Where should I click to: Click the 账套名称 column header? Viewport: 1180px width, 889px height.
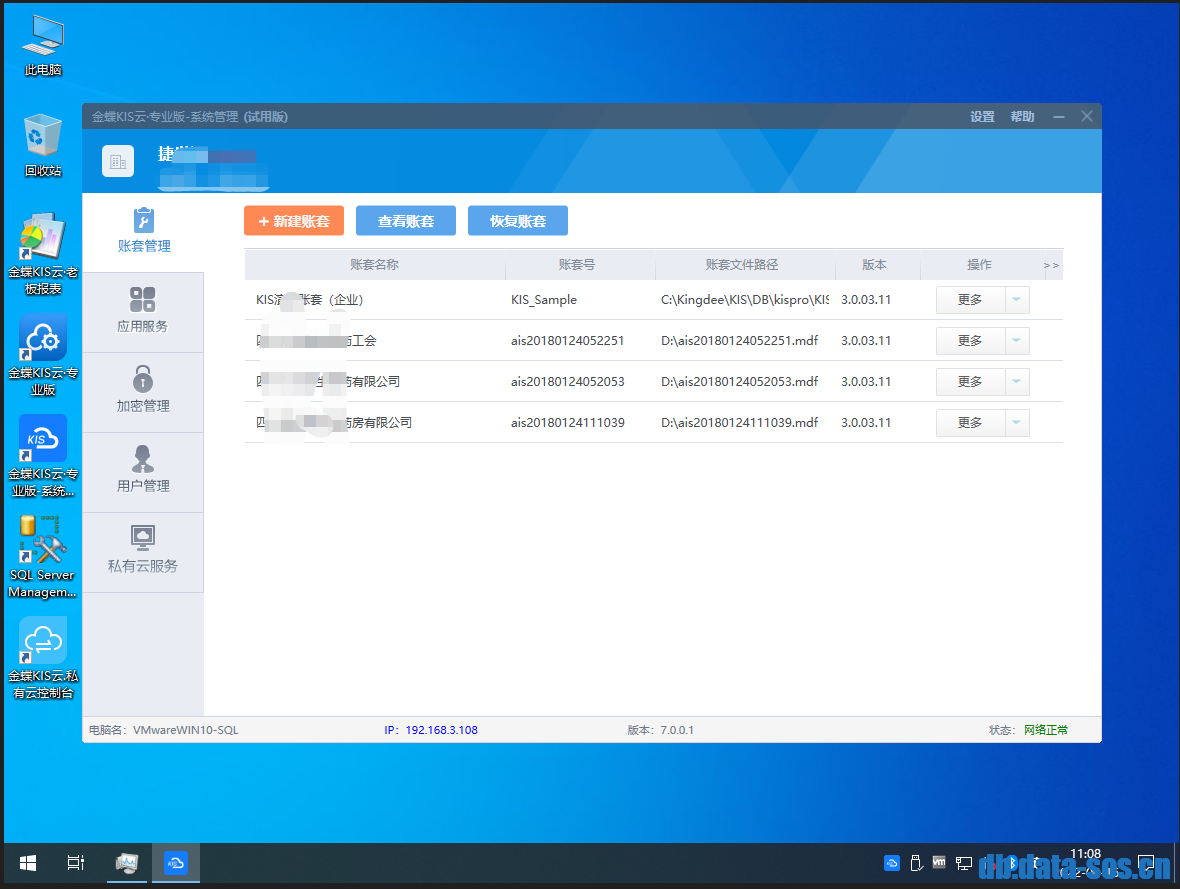[374, 264]
